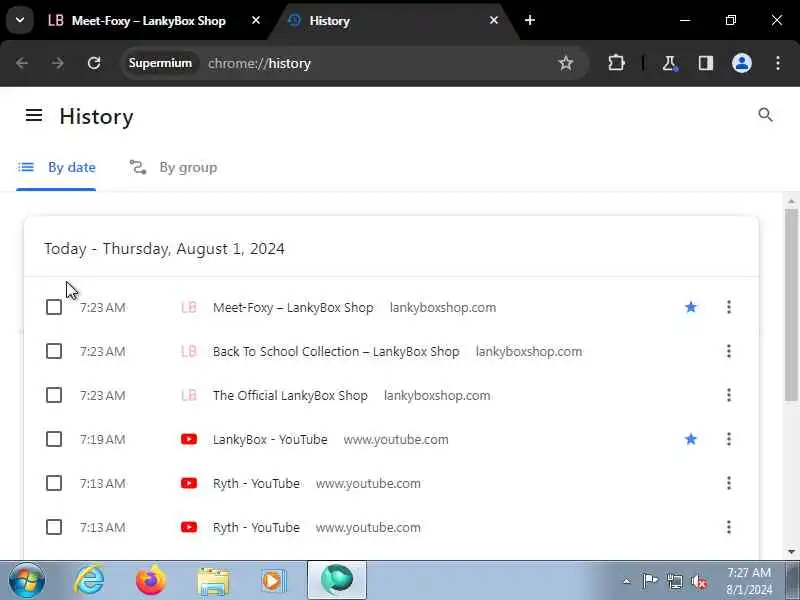Check The Official LankyBox Shop entry

(54, 395)
